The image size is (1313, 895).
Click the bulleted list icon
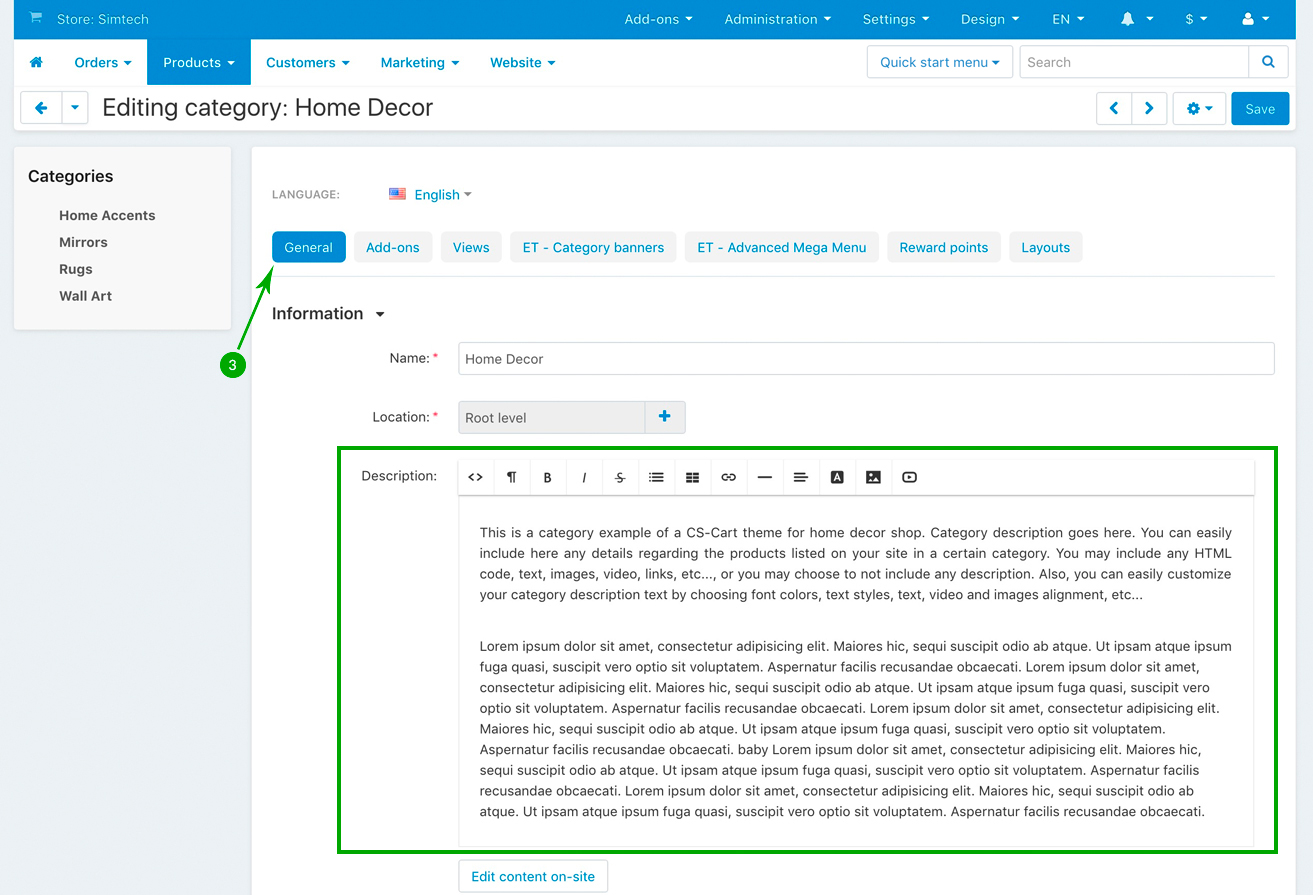pyautogui.click(x=656, y=477)
